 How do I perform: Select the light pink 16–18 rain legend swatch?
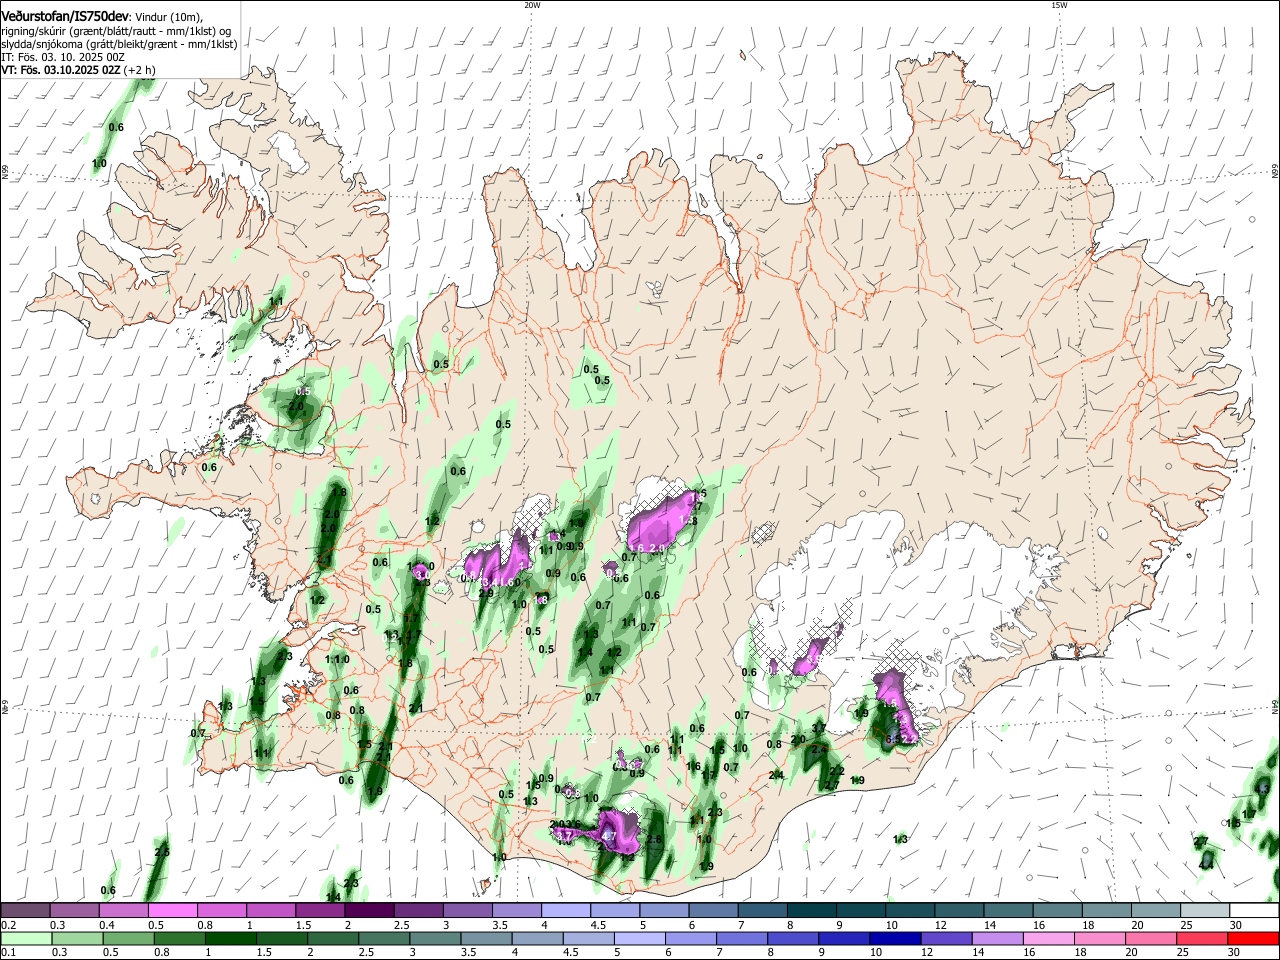pyautogui.click(x=1048, y=939)
